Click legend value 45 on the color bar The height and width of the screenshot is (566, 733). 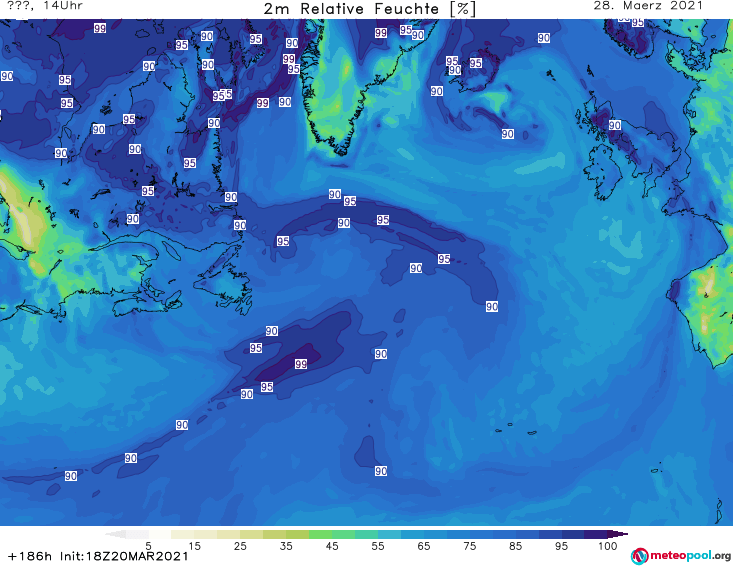(x=331, y=546)
